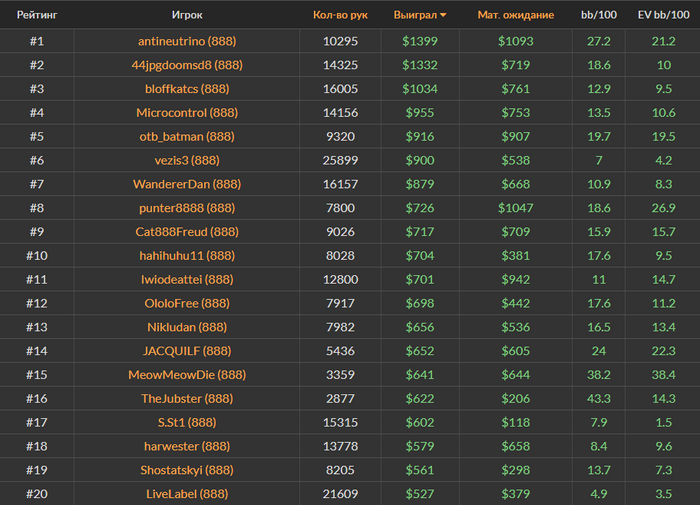Screen dimensions: 700x505
Task: Open player 44jpgdoomsd8 (888) profile
Action: point(187,65)
